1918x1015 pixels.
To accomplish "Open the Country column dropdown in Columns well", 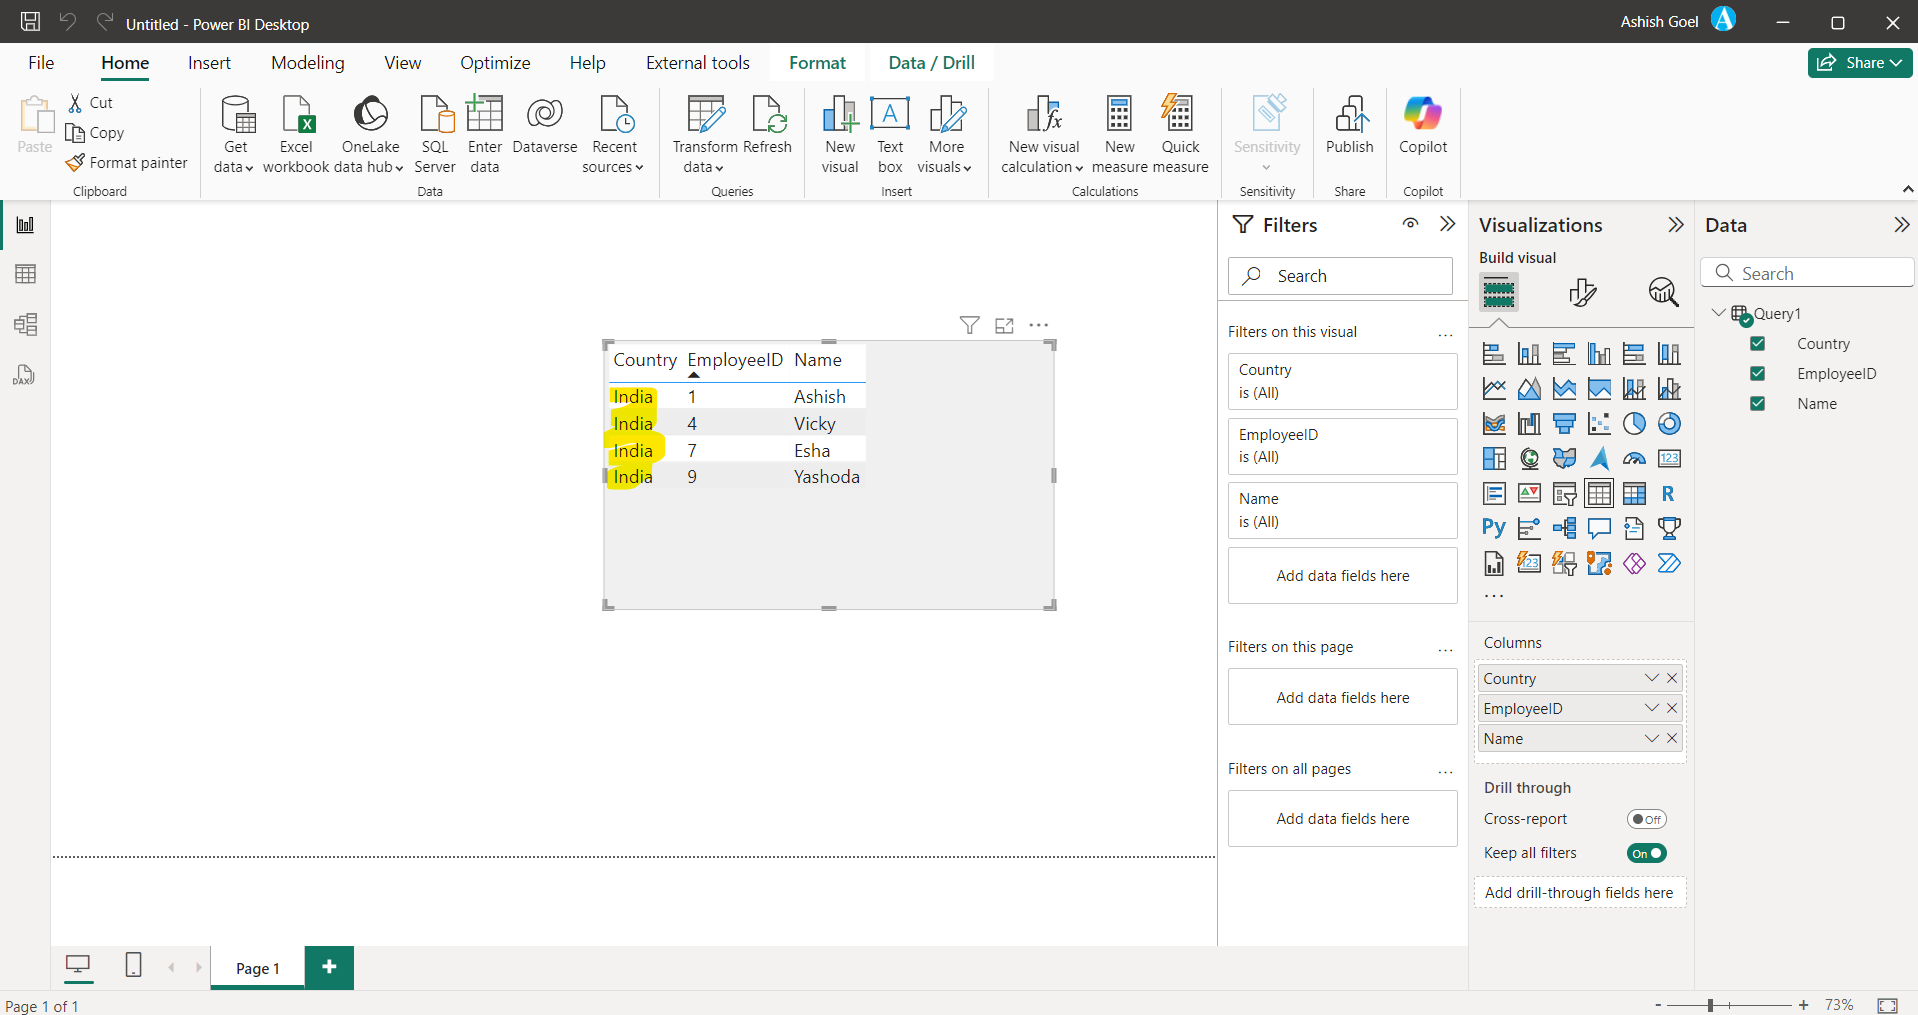I will click(x=1651, y=678).
